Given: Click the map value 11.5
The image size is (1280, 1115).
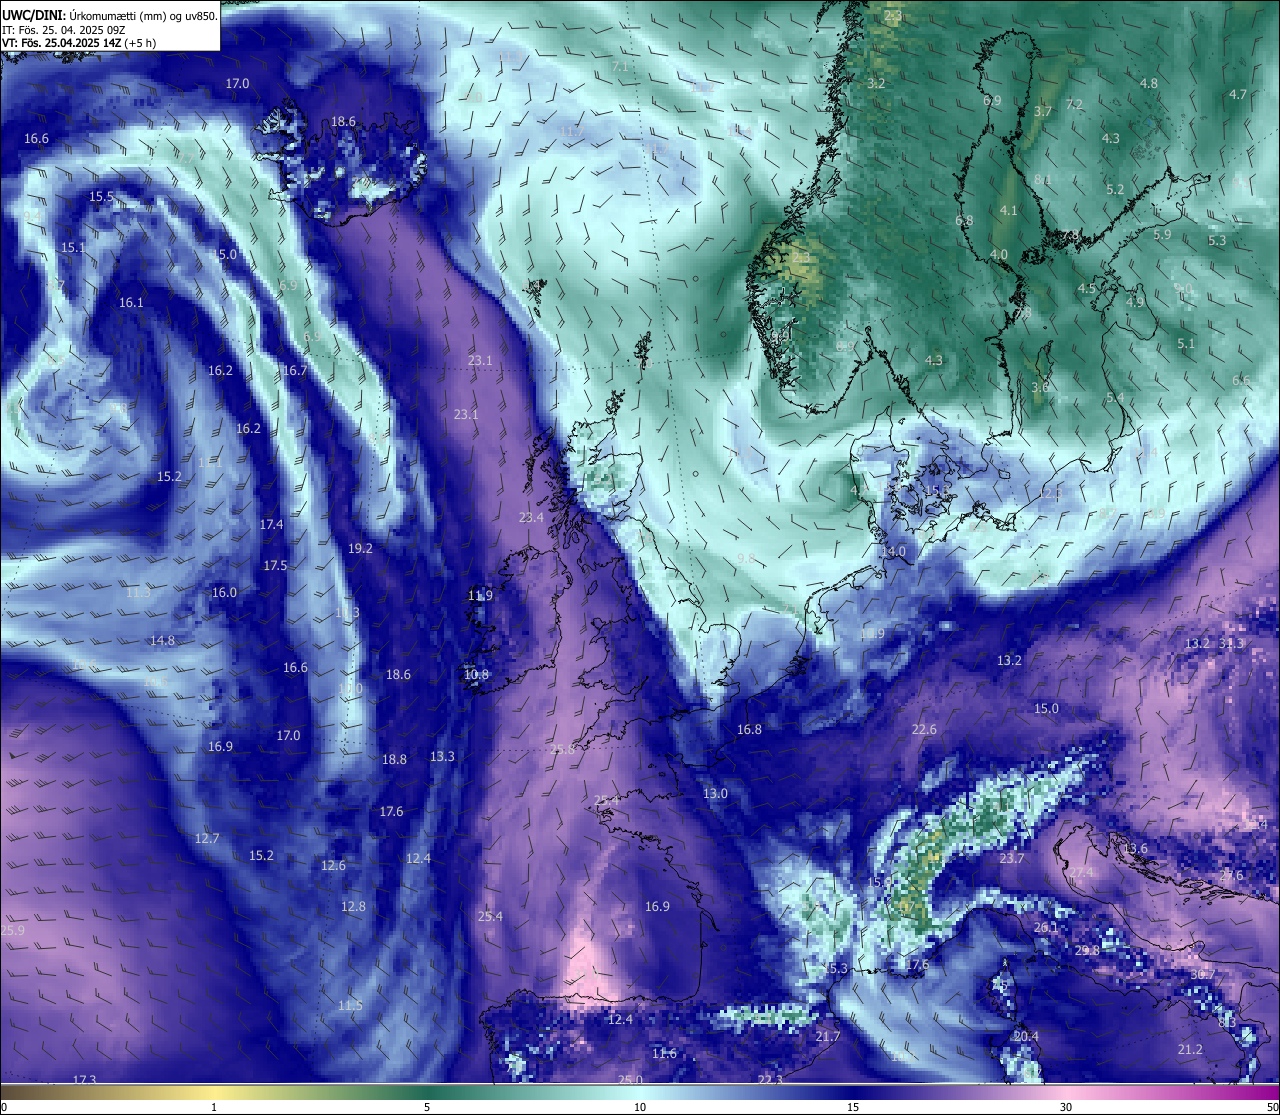Looking at the screenshot, I should (x=350, y=1006).
